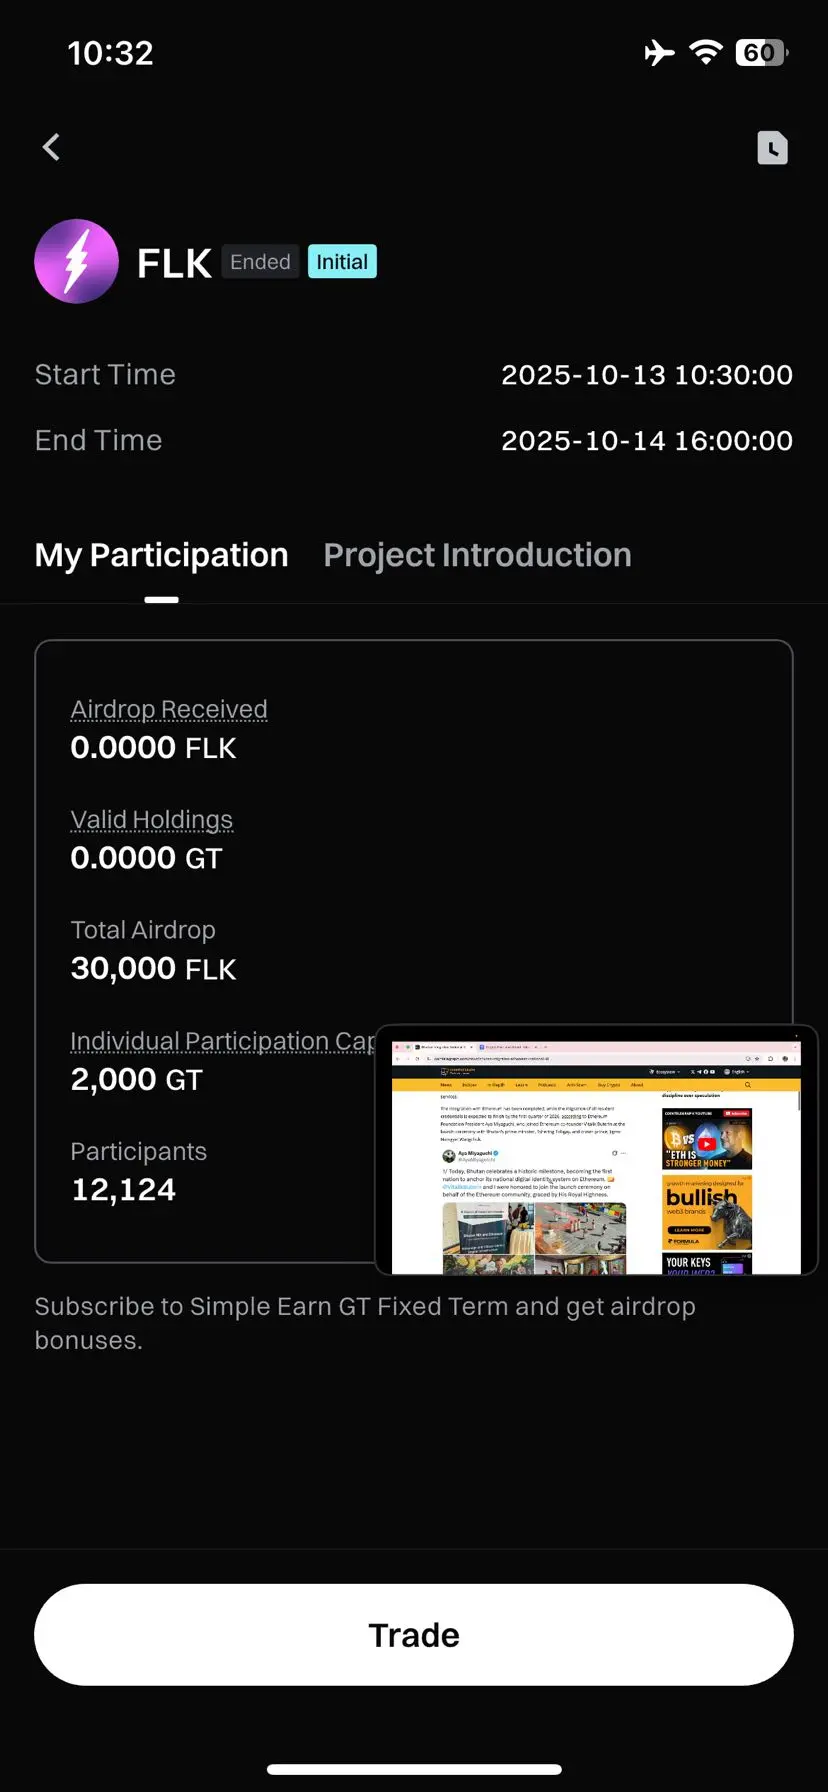
Task: Tap the Trade button
Action: [414, 1635]
